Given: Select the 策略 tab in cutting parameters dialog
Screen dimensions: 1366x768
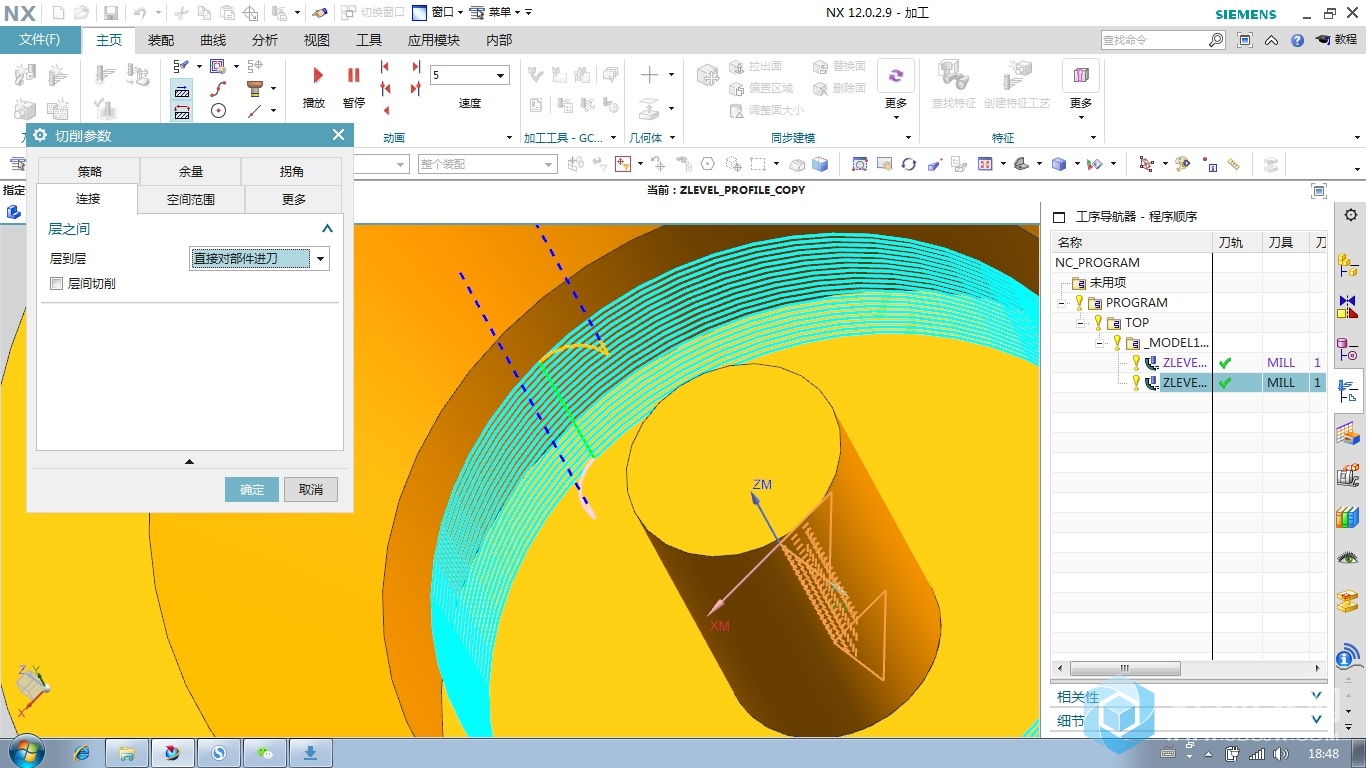Looking at the screenshot, I should [x=89, y=172].
